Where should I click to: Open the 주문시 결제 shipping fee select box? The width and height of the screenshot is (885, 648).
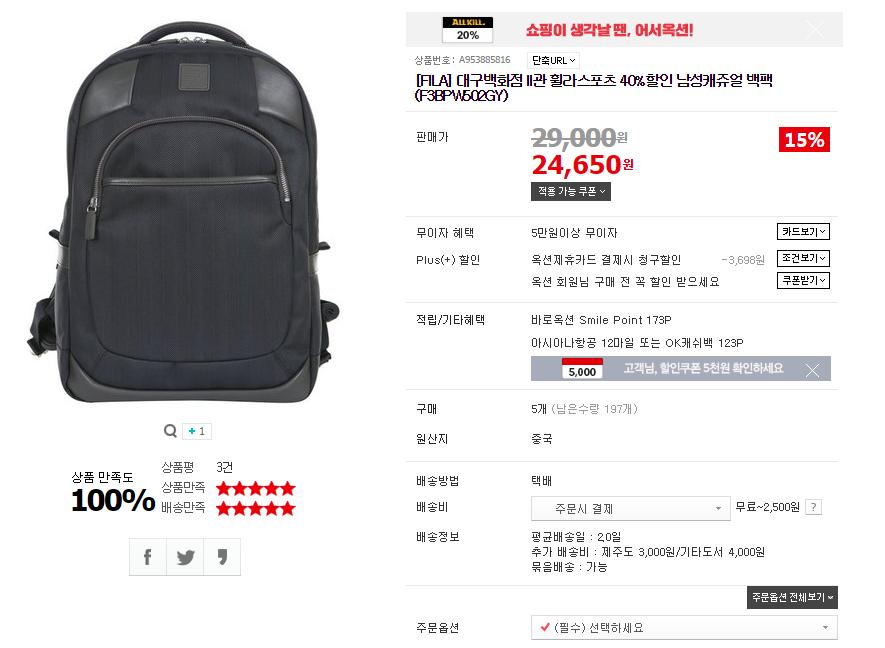click(630, 509)
